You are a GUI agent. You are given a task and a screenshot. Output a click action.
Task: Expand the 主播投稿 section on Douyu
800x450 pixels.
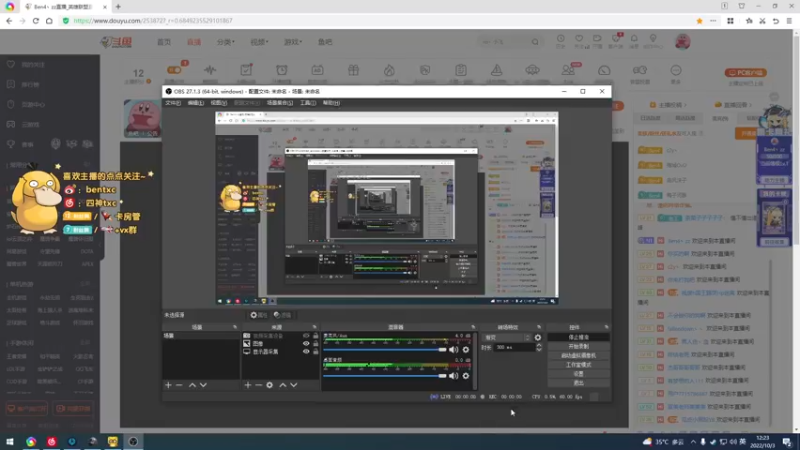pos(668,105)
